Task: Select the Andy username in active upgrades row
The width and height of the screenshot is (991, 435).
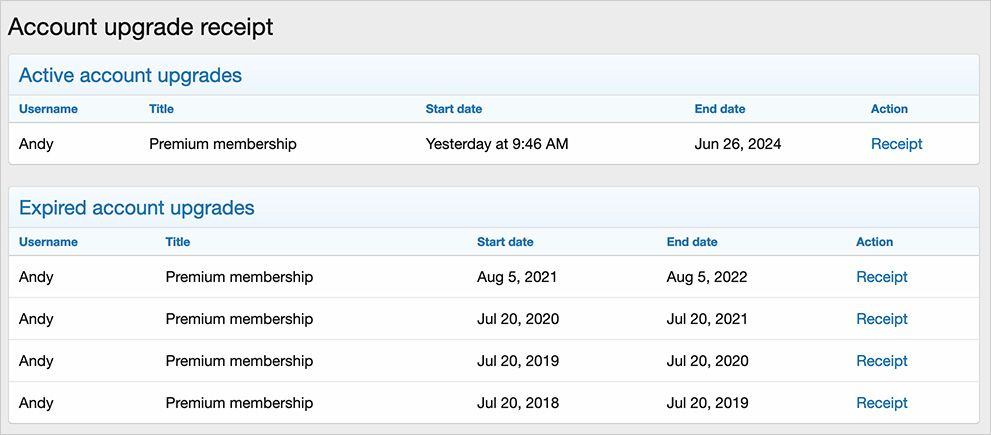Action: click(x=36, y=144)
